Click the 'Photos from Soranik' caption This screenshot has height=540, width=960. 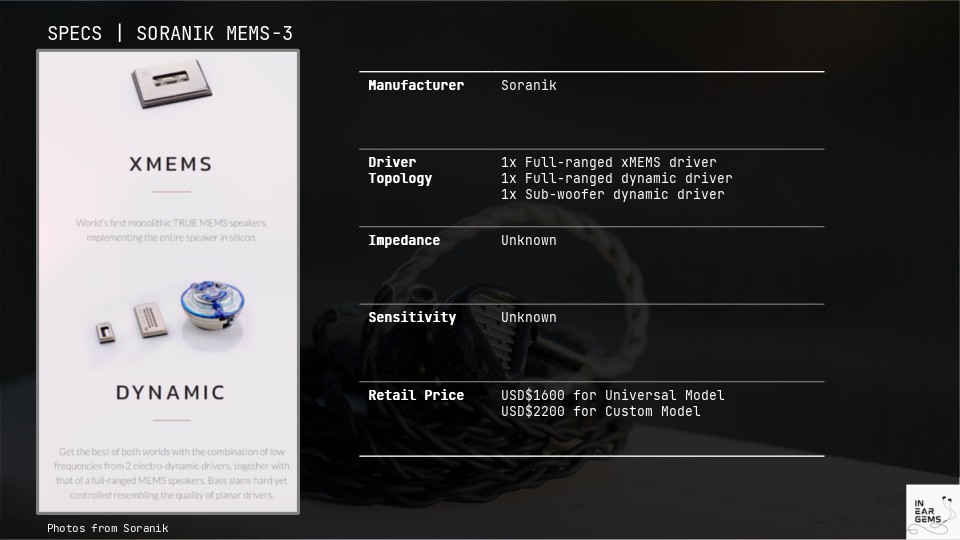coord(108,528)
